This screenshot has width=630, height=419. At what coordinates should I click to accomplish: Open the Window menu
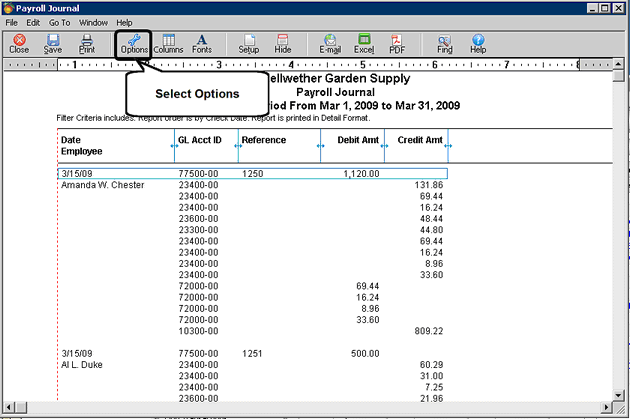click(93, 23)
